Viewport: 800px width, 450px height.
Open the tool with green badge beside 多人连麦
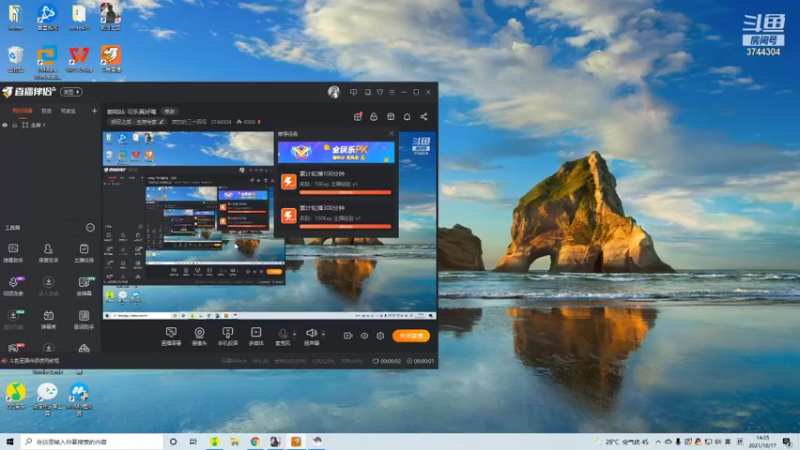coord(84,286)
